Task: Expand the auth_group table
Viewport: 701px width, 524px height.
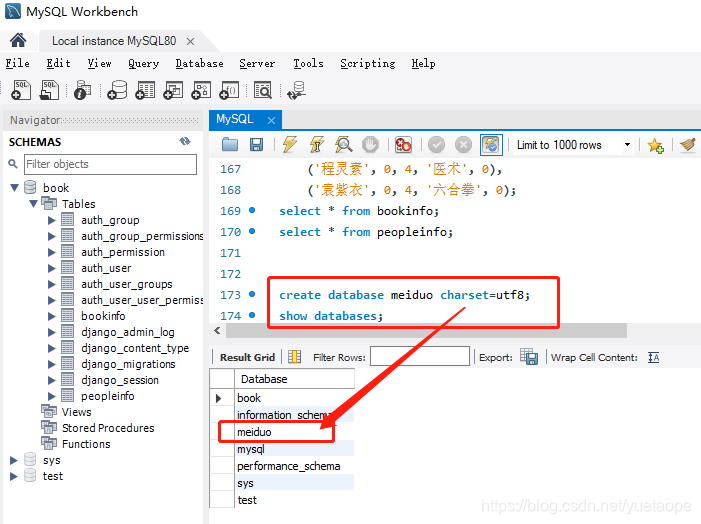Action: point(52,220)
